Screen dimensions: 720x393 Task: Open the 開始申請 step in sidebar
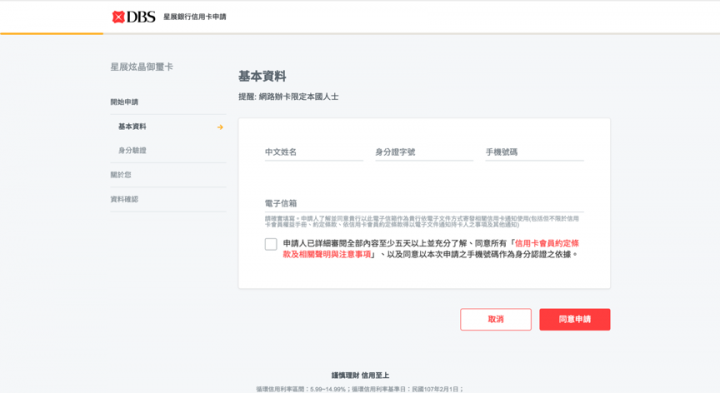[x=124, y=102]
